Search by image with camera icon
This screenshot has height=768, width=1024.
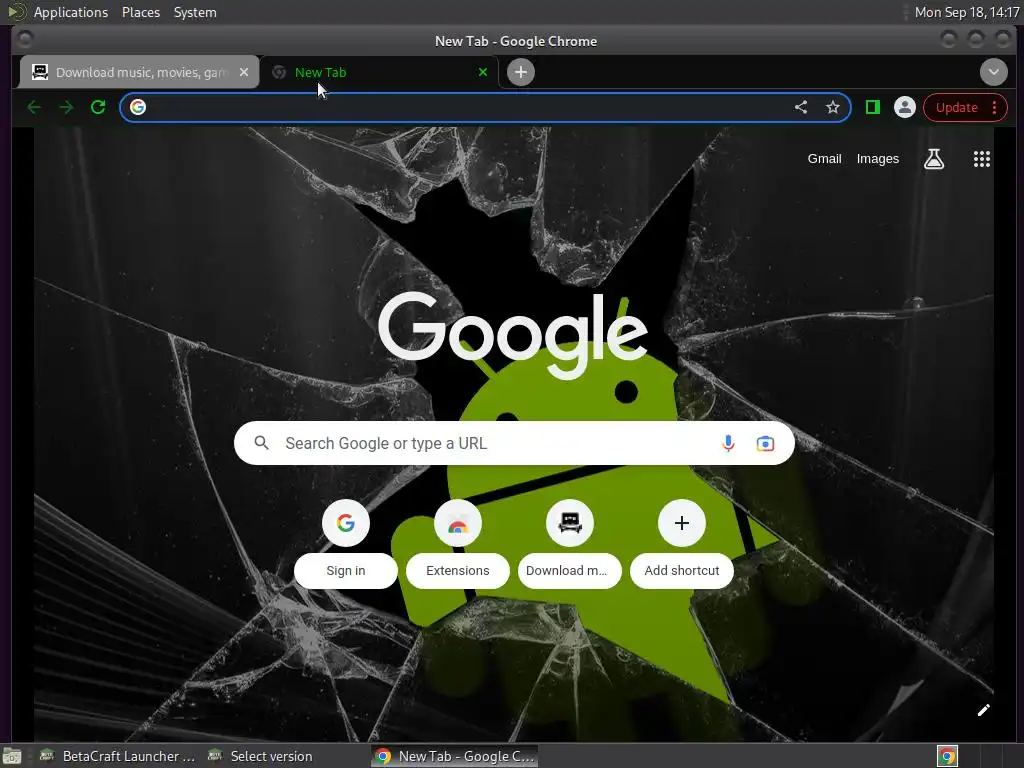pyautogui.click(x=765, y=443)
